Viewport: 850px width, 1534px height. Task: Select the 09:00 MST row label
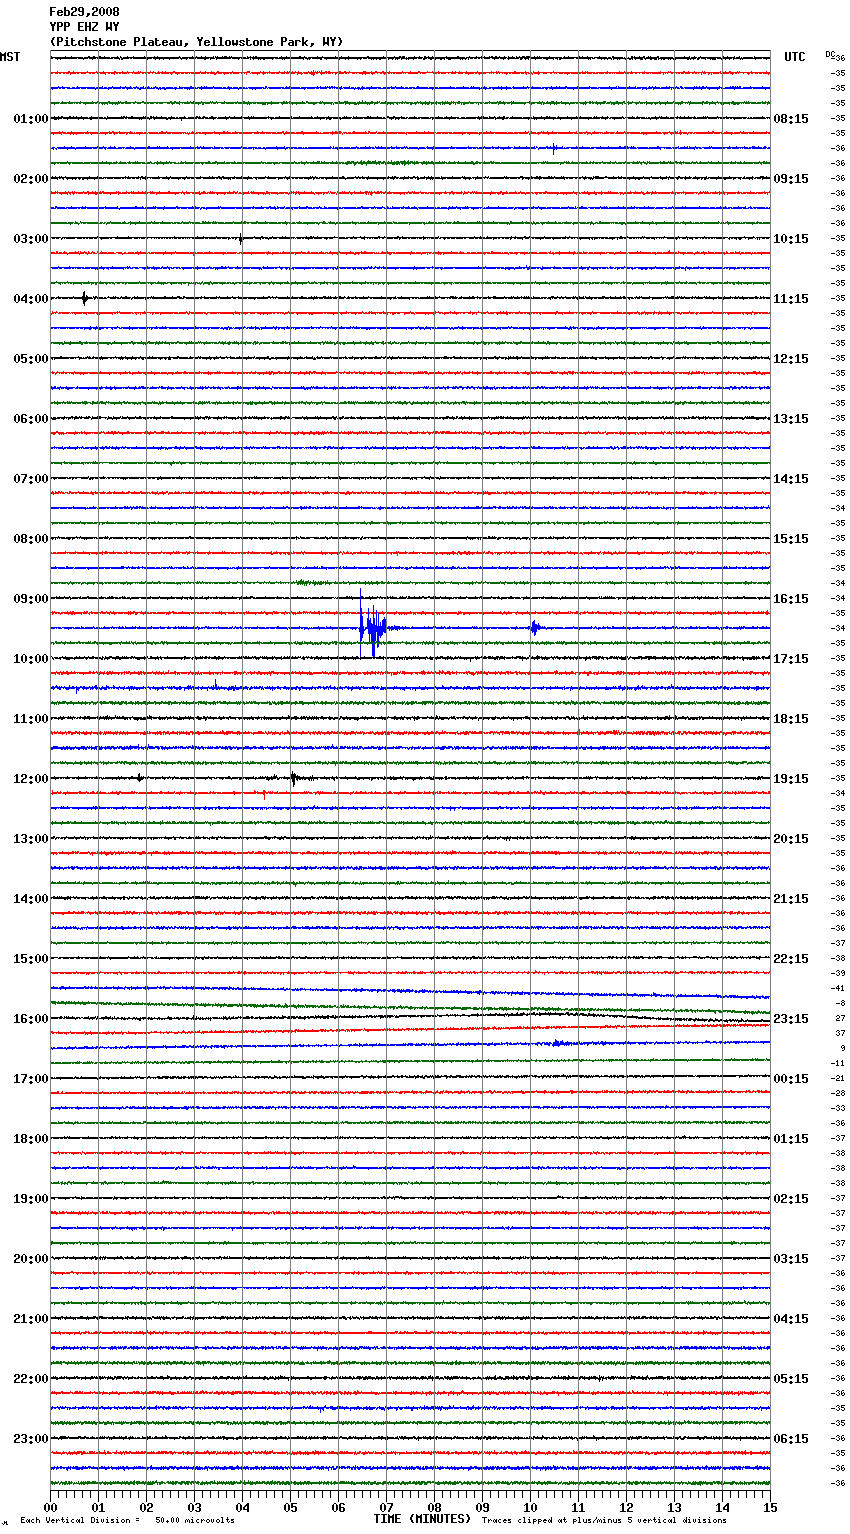31,599
